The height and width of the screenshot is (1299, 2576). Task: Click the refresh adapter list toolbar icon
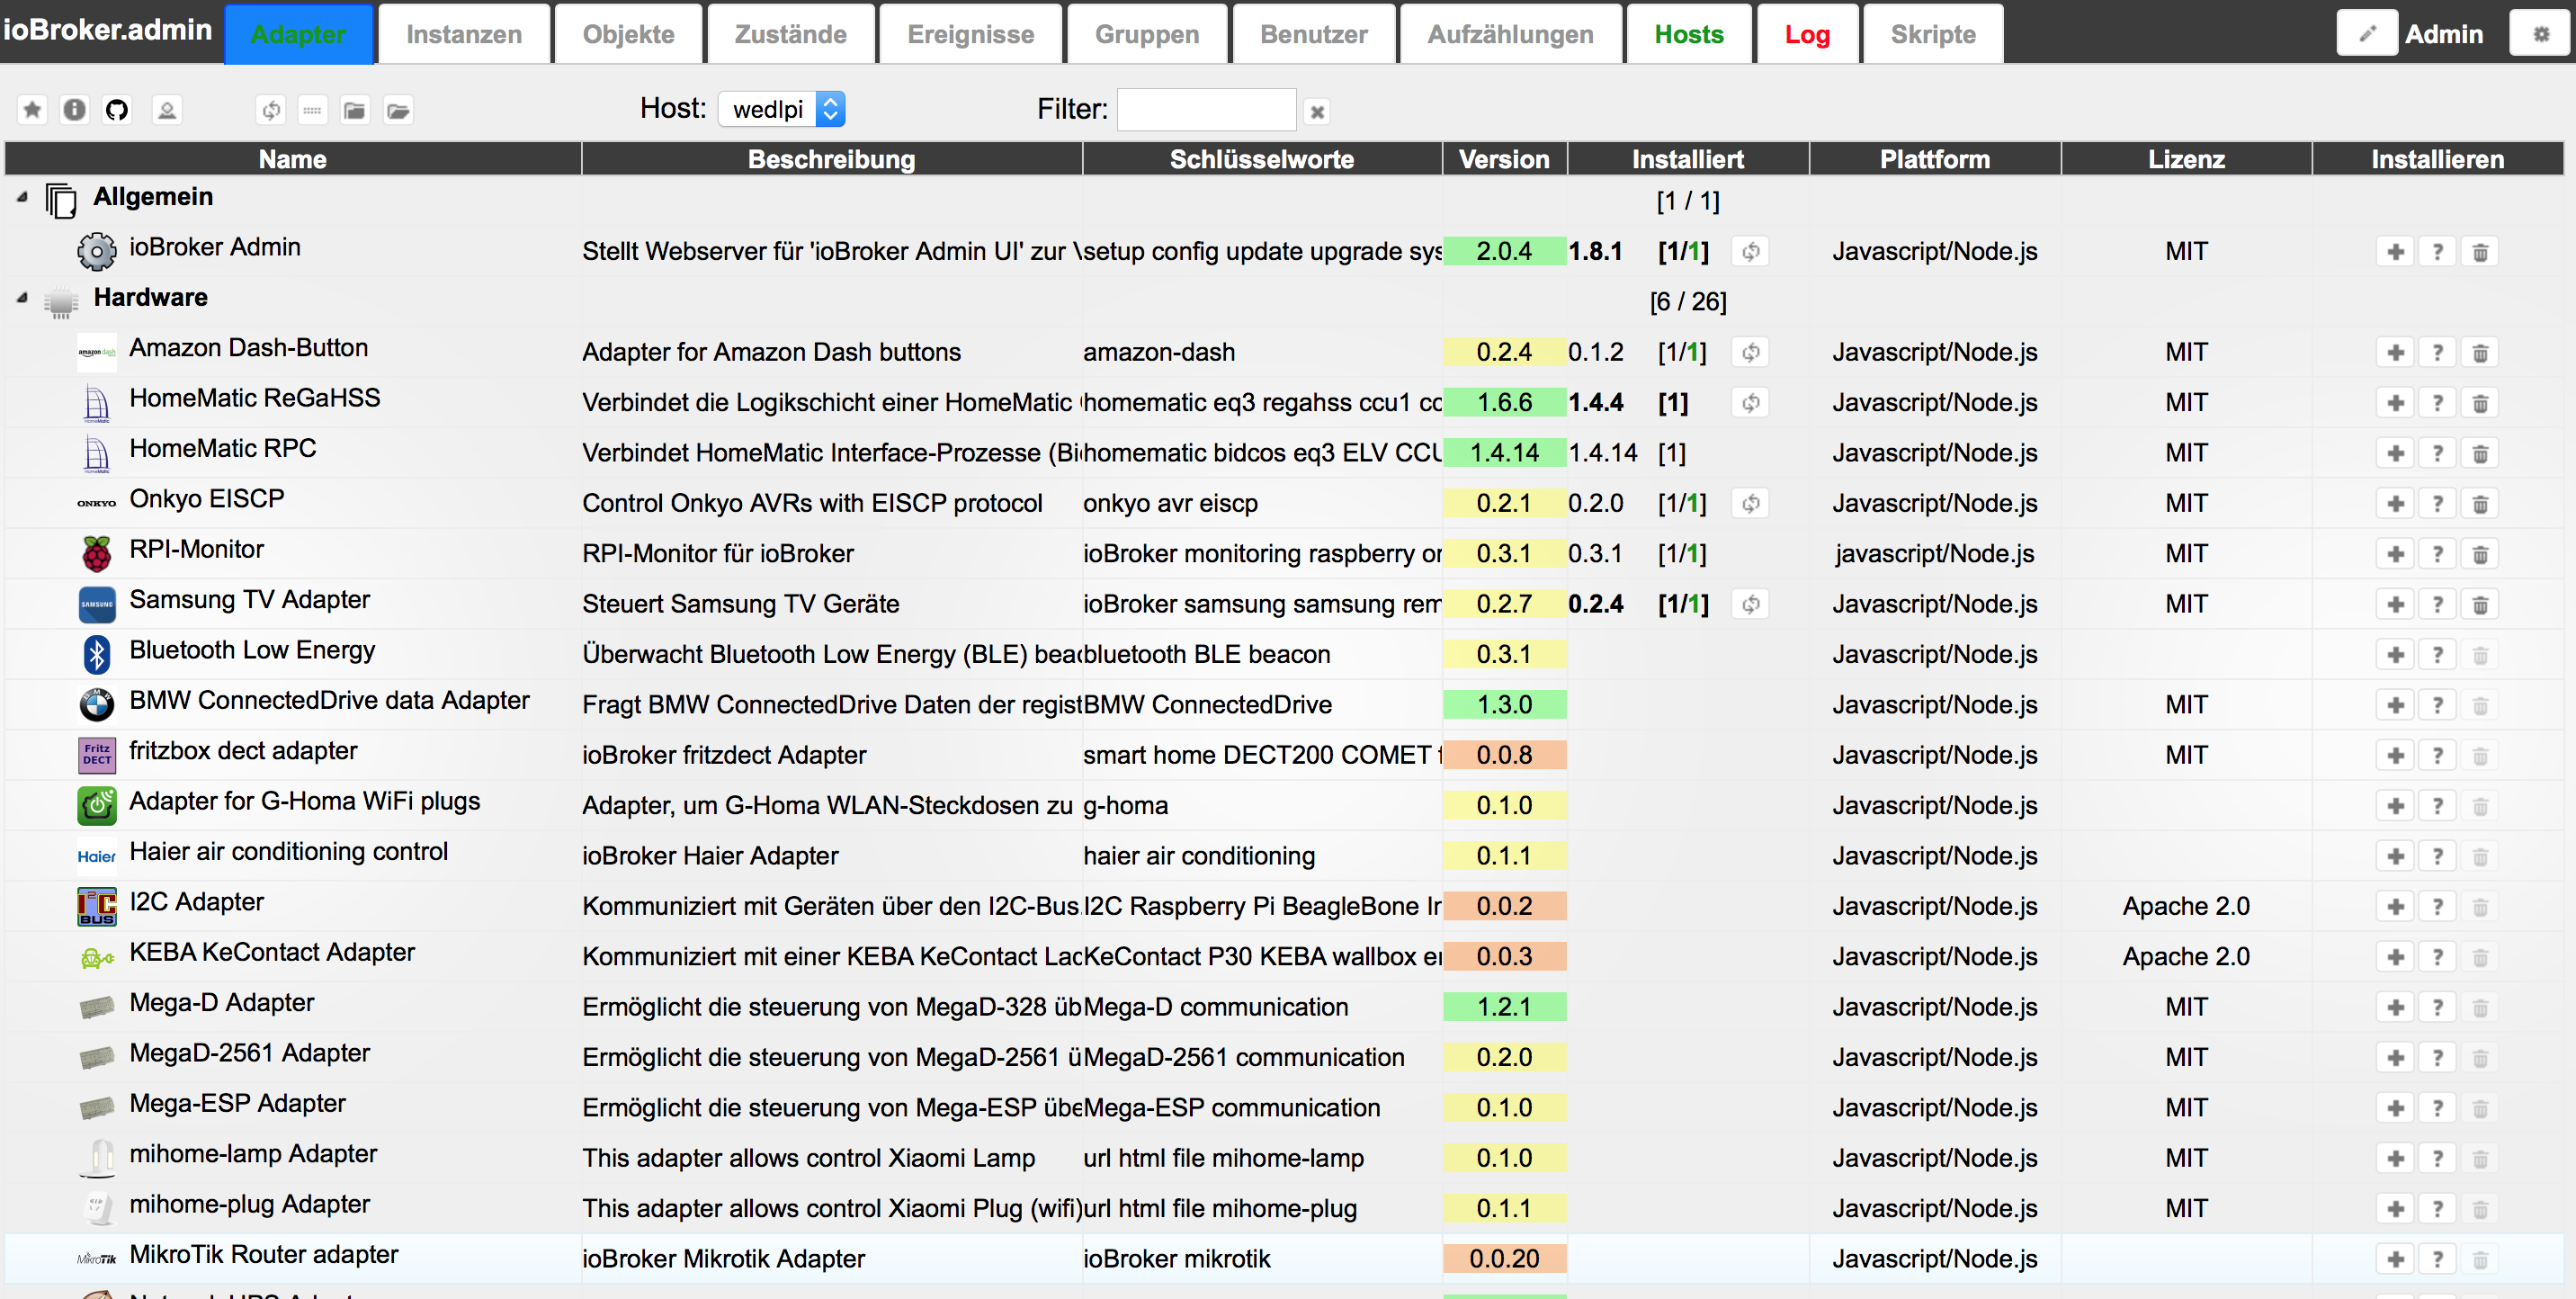click(270, 110)
